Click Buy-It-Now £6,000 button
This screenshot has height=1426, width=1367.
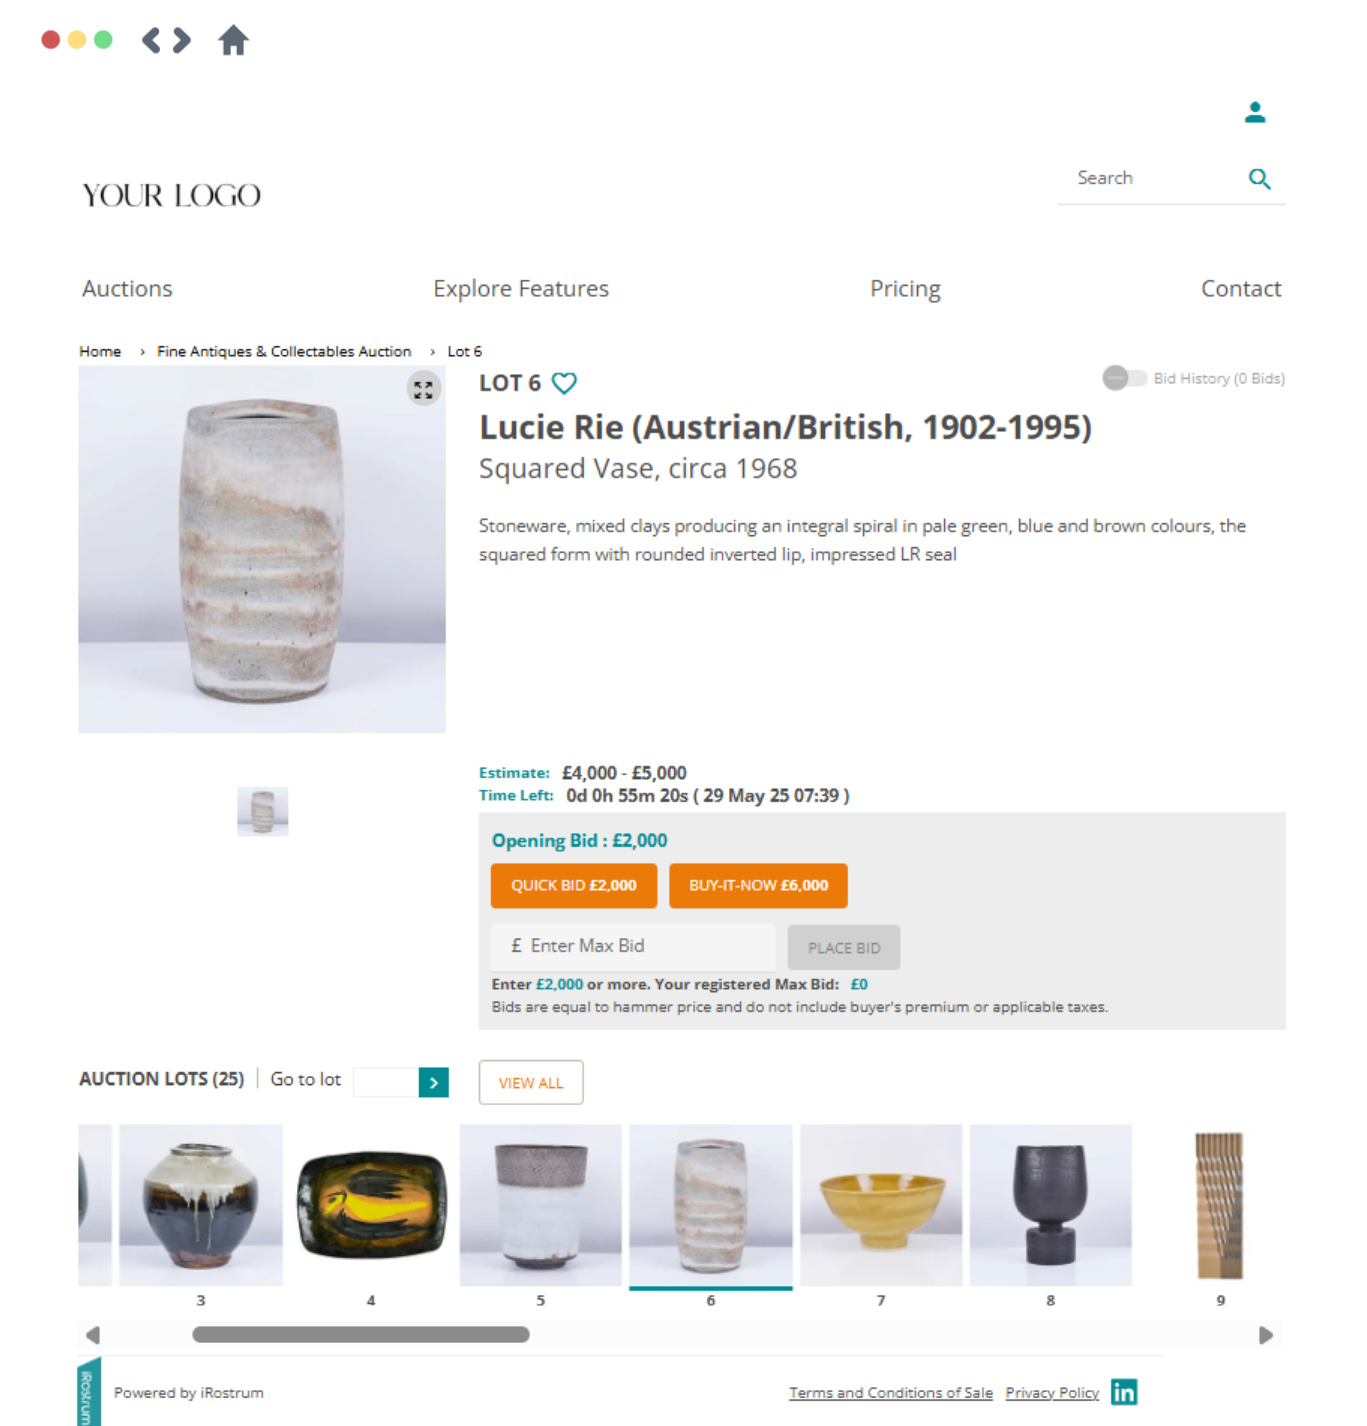click(x=758, y=886)
